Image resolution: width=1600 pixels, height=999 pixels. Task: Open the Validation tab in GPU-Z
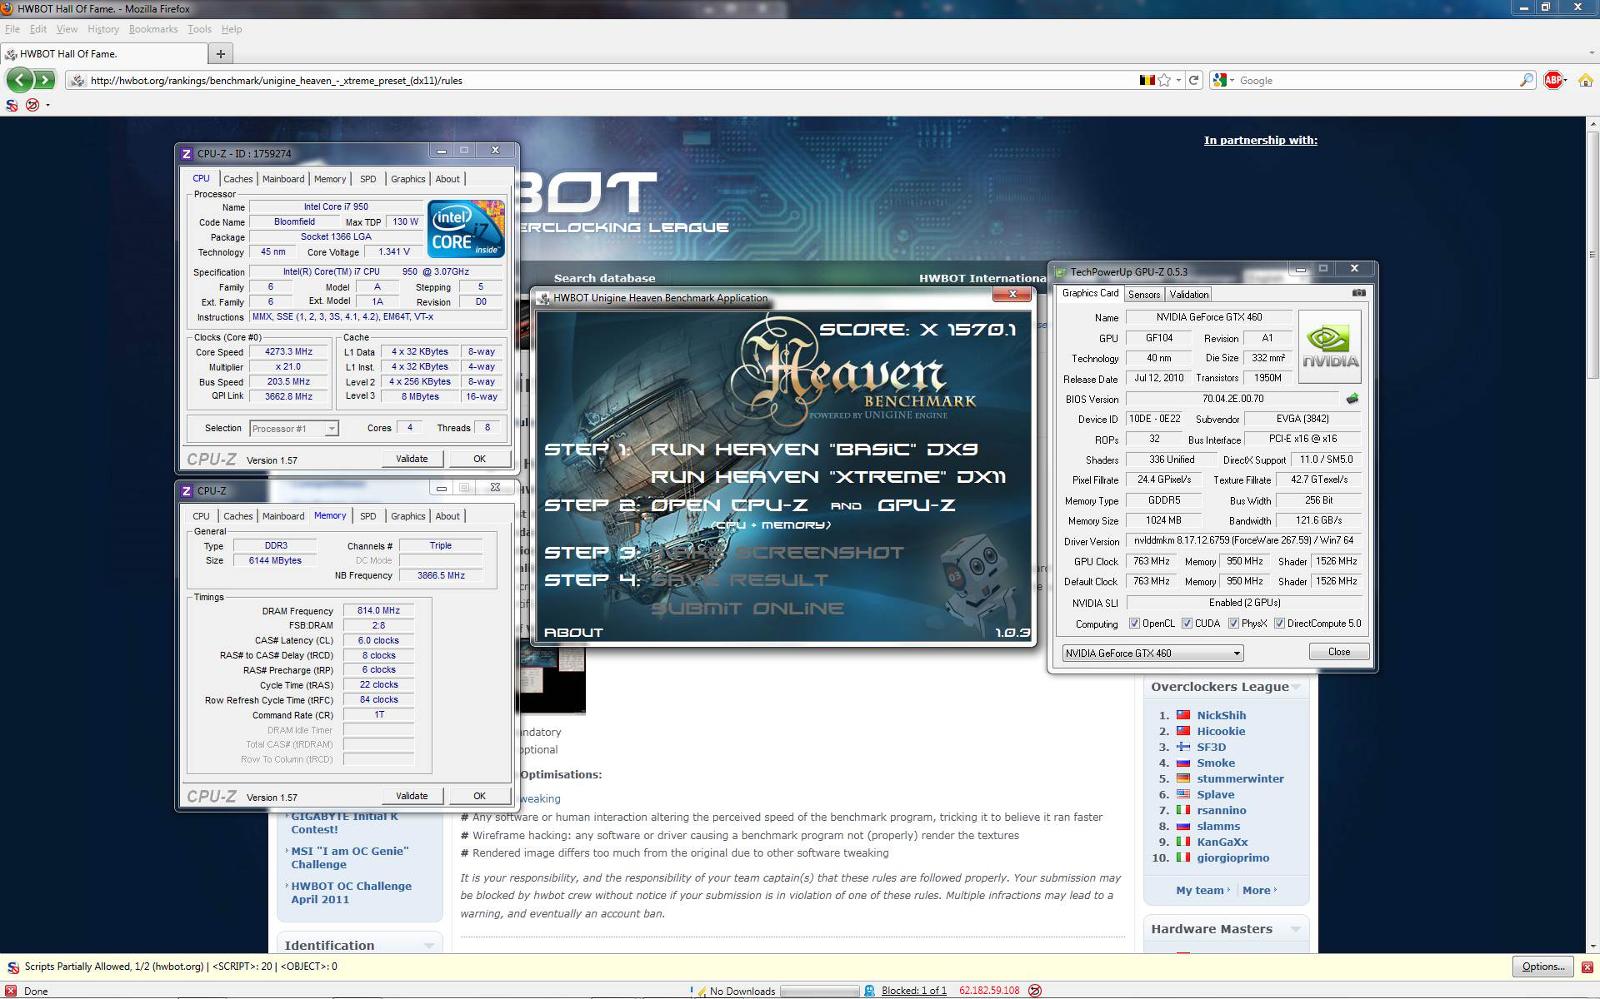1189,294
